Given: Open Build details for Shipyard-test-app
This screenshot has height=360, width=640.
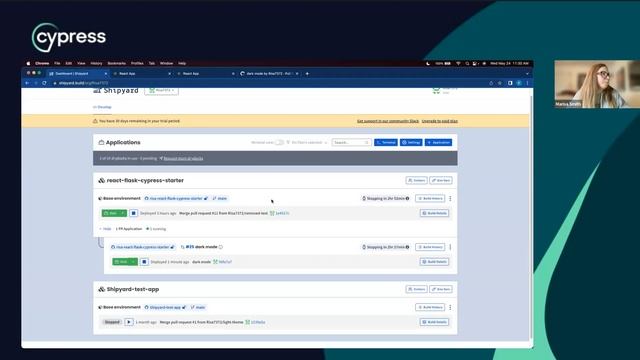Looking at the screenshot, I should 435,322.
